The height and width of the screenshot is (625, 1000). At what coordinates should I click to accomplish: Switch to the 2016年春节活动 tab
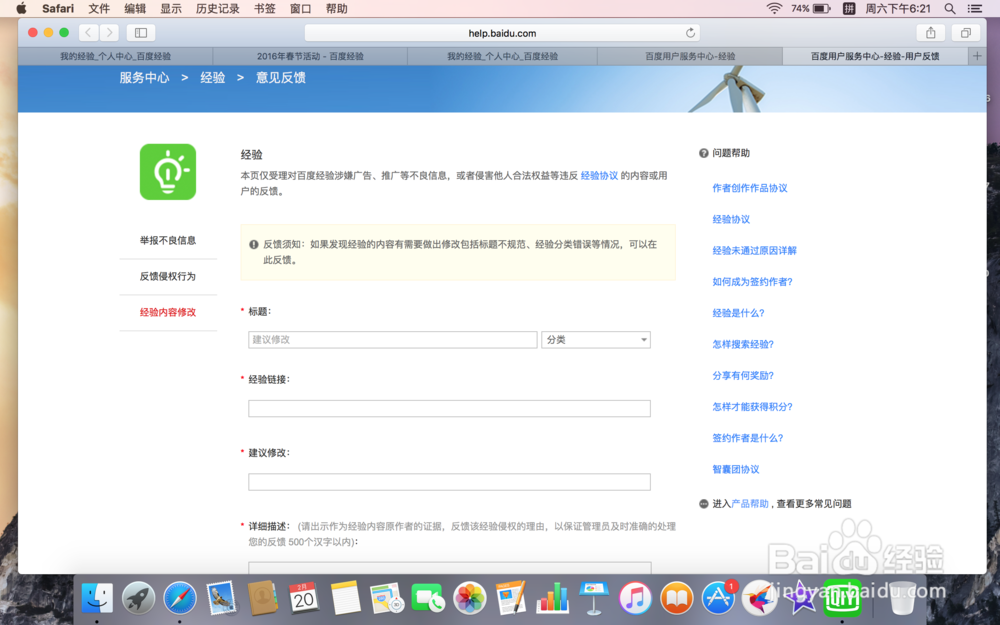(x=310, y=55)
